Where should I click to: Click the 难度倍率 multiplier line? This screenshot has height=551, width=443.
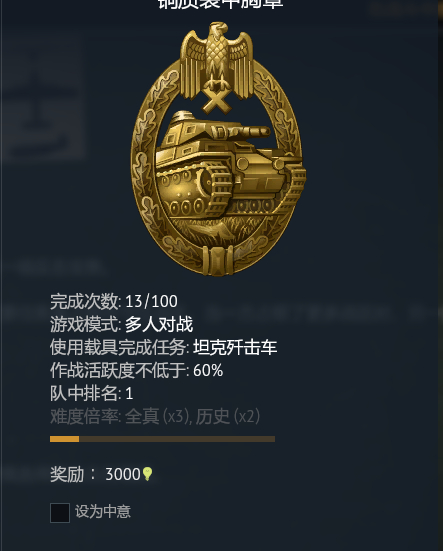[x=155, y=417]
